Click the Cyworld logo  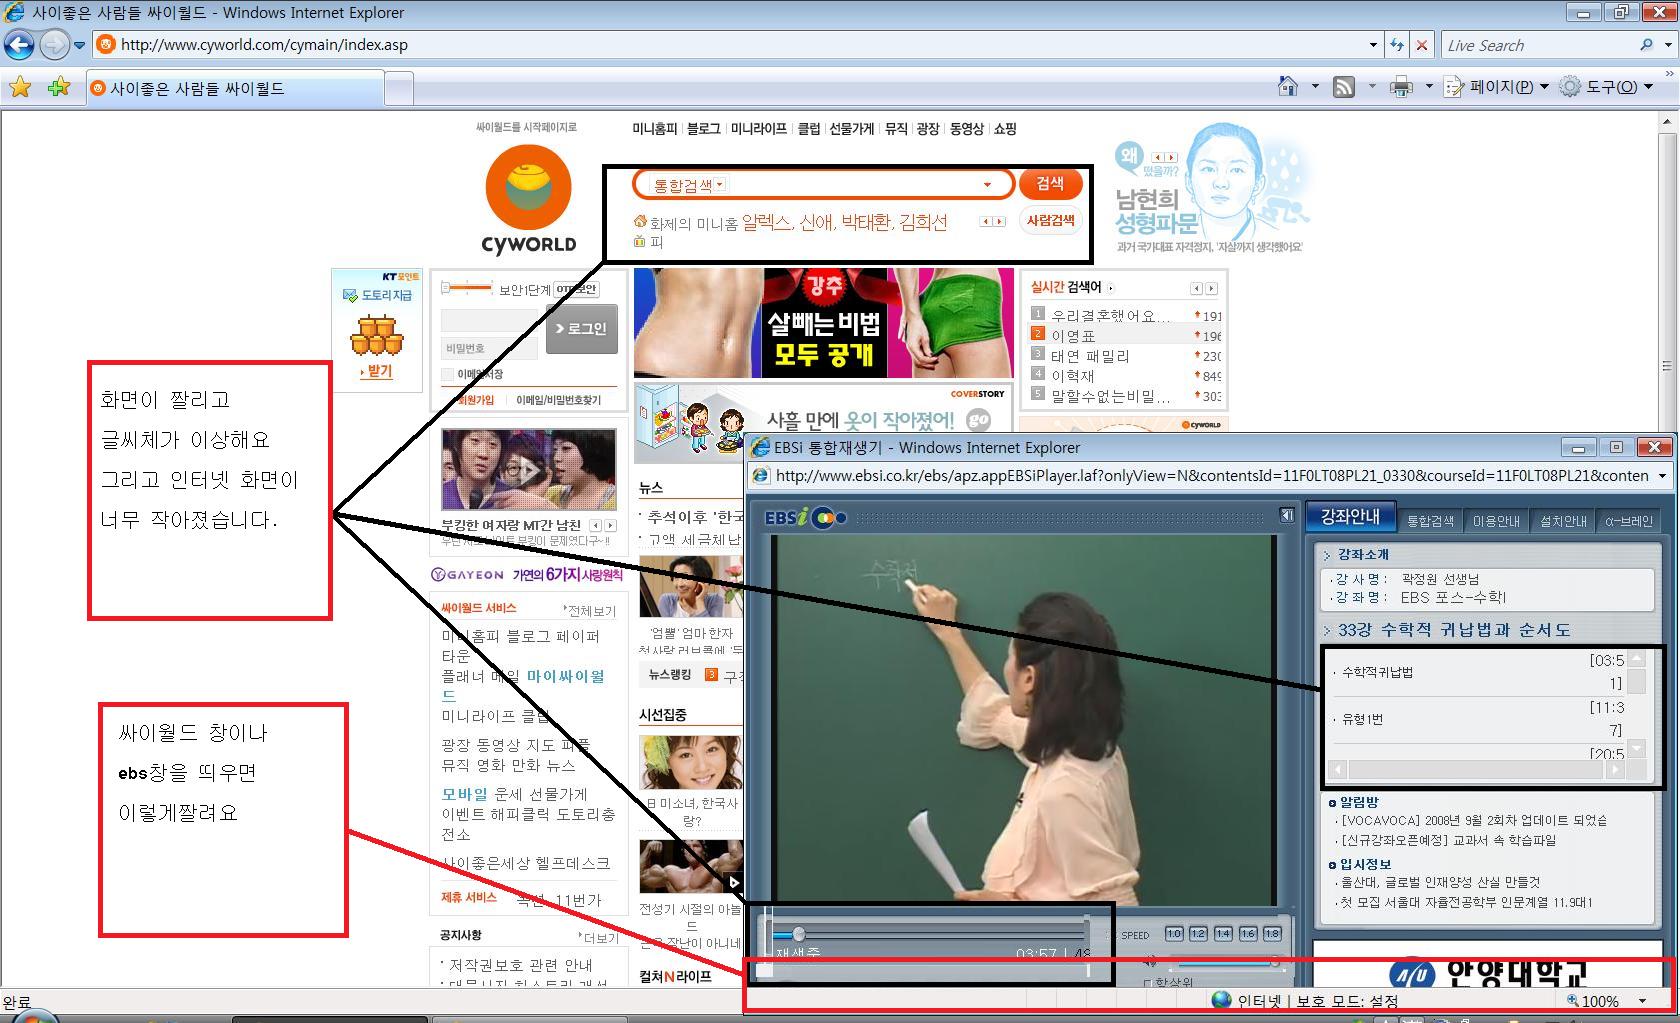(528, 199)
